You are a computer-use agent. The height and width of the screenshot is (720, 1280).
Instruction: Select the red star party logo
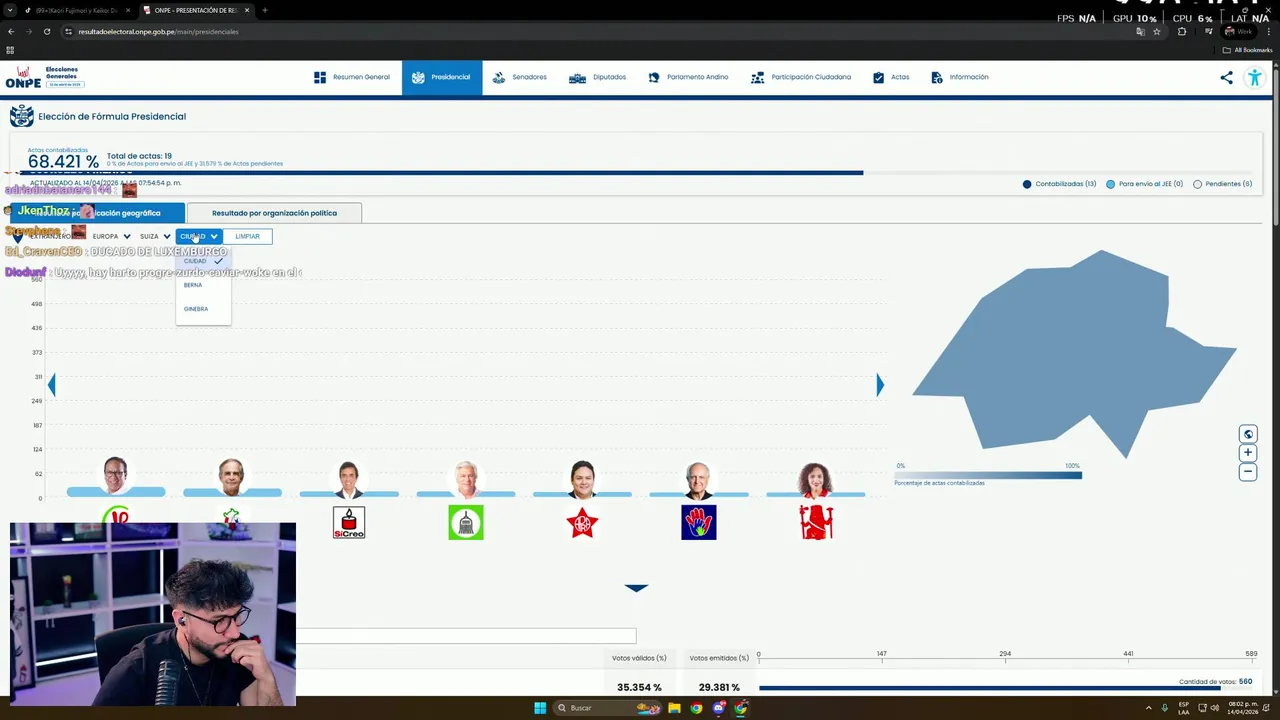582,522
